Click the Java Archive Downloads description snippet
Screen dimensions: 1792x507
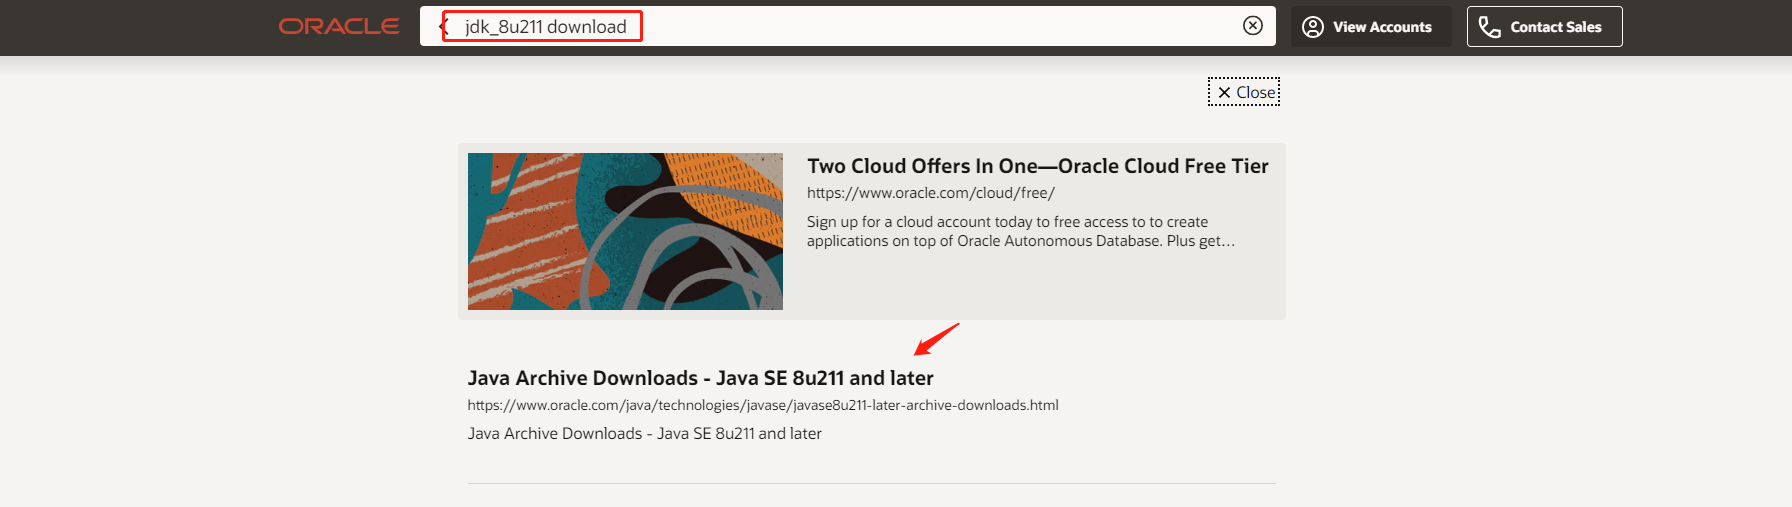pyautogui.click(x=644, y=434)
